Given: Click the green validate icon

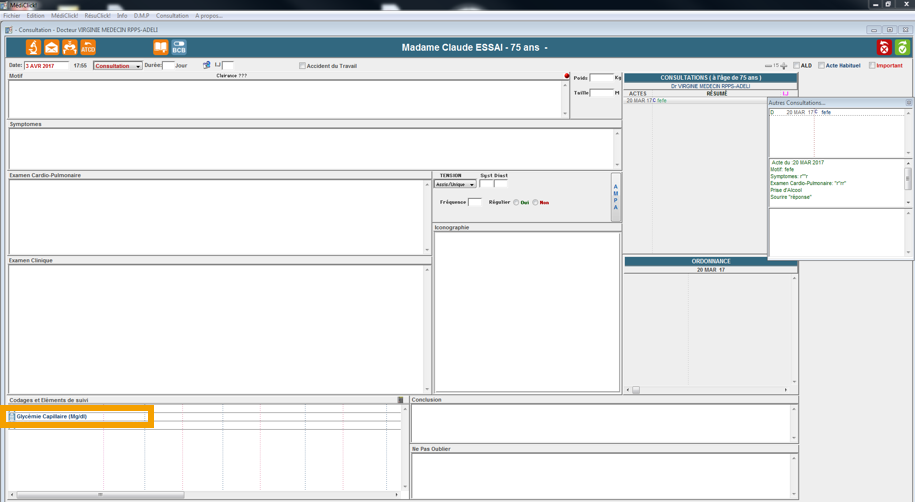Looking at the screenshot, I should click(x=902, y=47).
